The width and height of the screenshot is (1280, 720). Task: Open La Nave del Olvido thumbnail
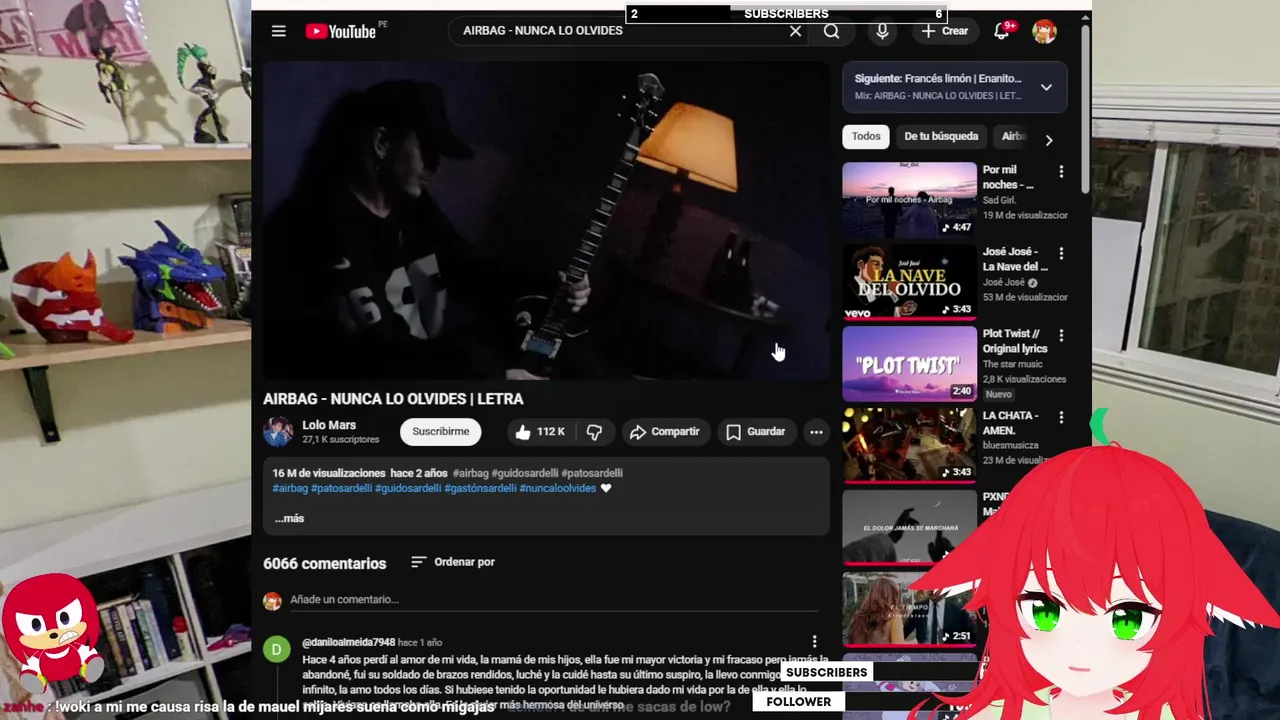[x=909, y=281]
